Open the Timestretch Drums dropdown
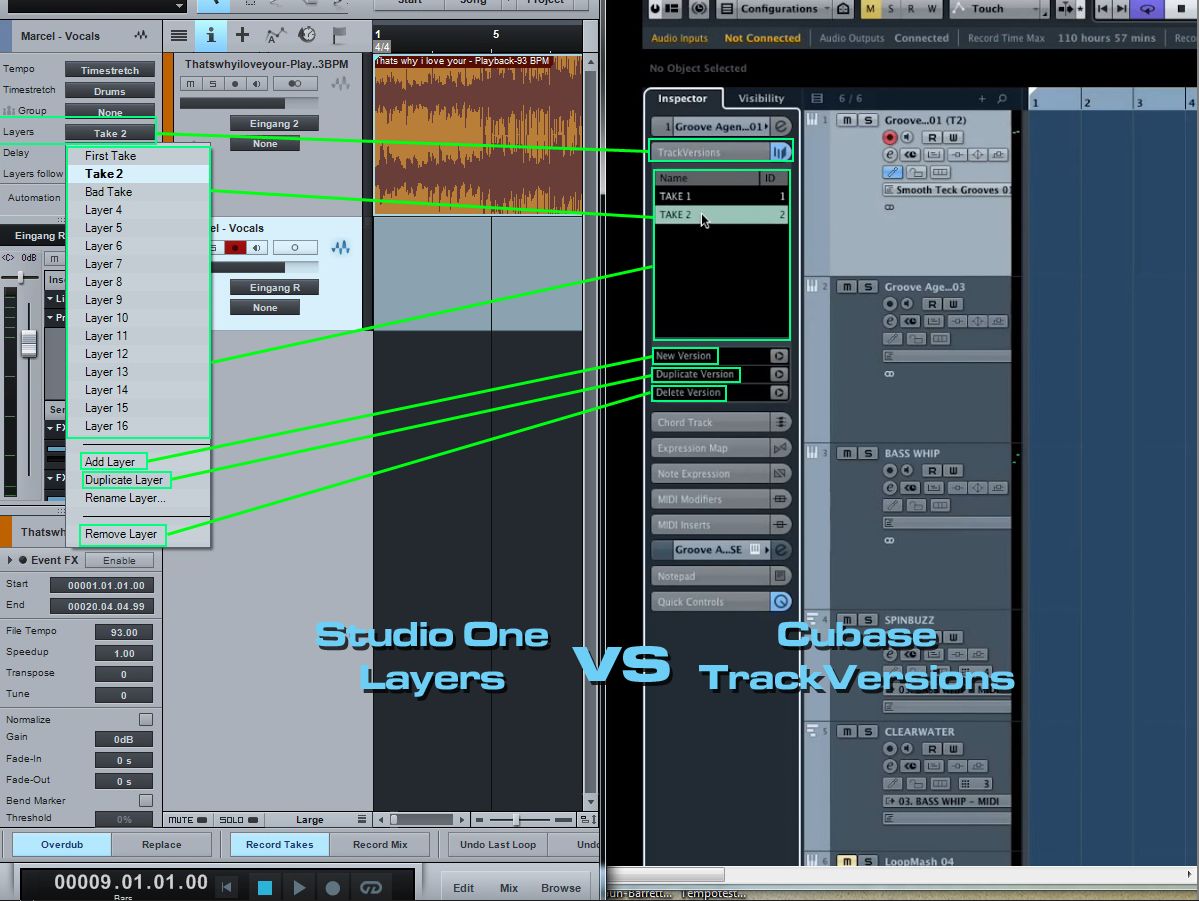 tap(110, 91)
